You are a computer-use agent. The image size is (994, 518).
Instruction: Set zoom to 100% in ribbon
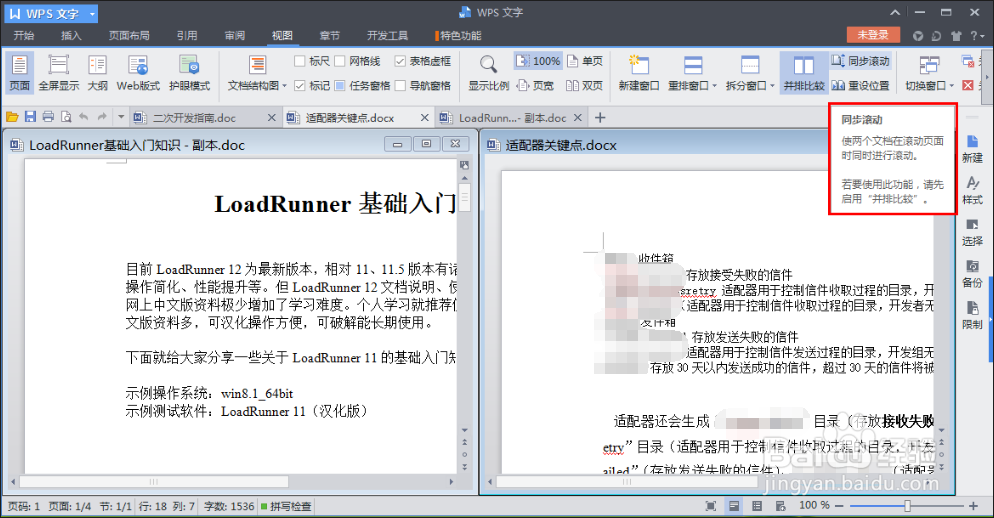click(538, 61)
